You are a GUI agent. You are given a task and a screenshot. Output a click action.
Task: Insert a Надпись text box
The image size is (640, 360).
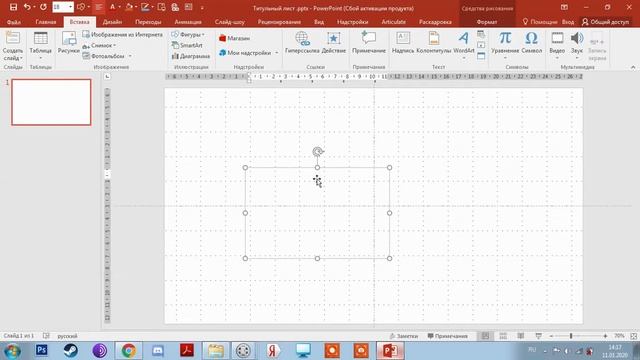(403, 43)
